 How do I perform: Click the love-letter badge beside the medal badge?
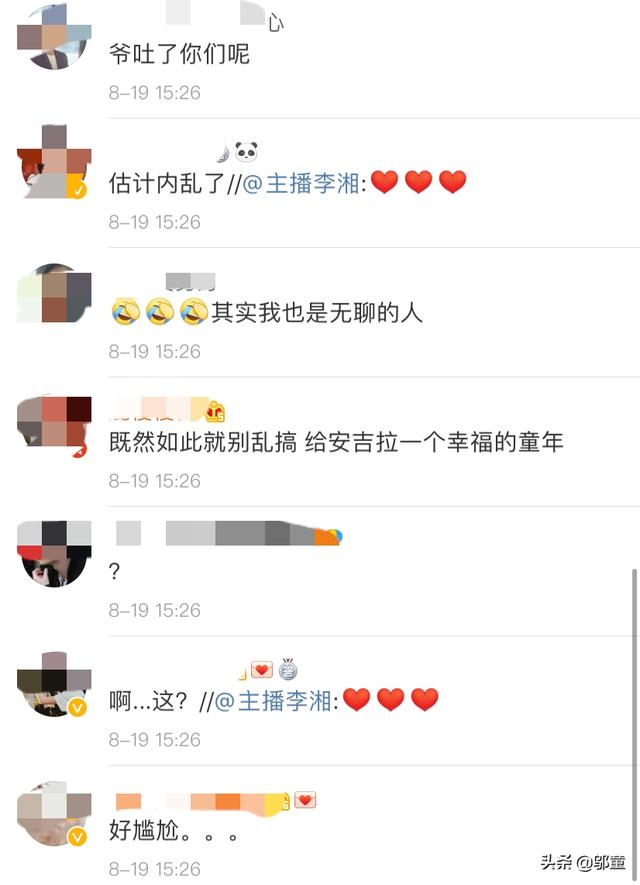[261, 669]
